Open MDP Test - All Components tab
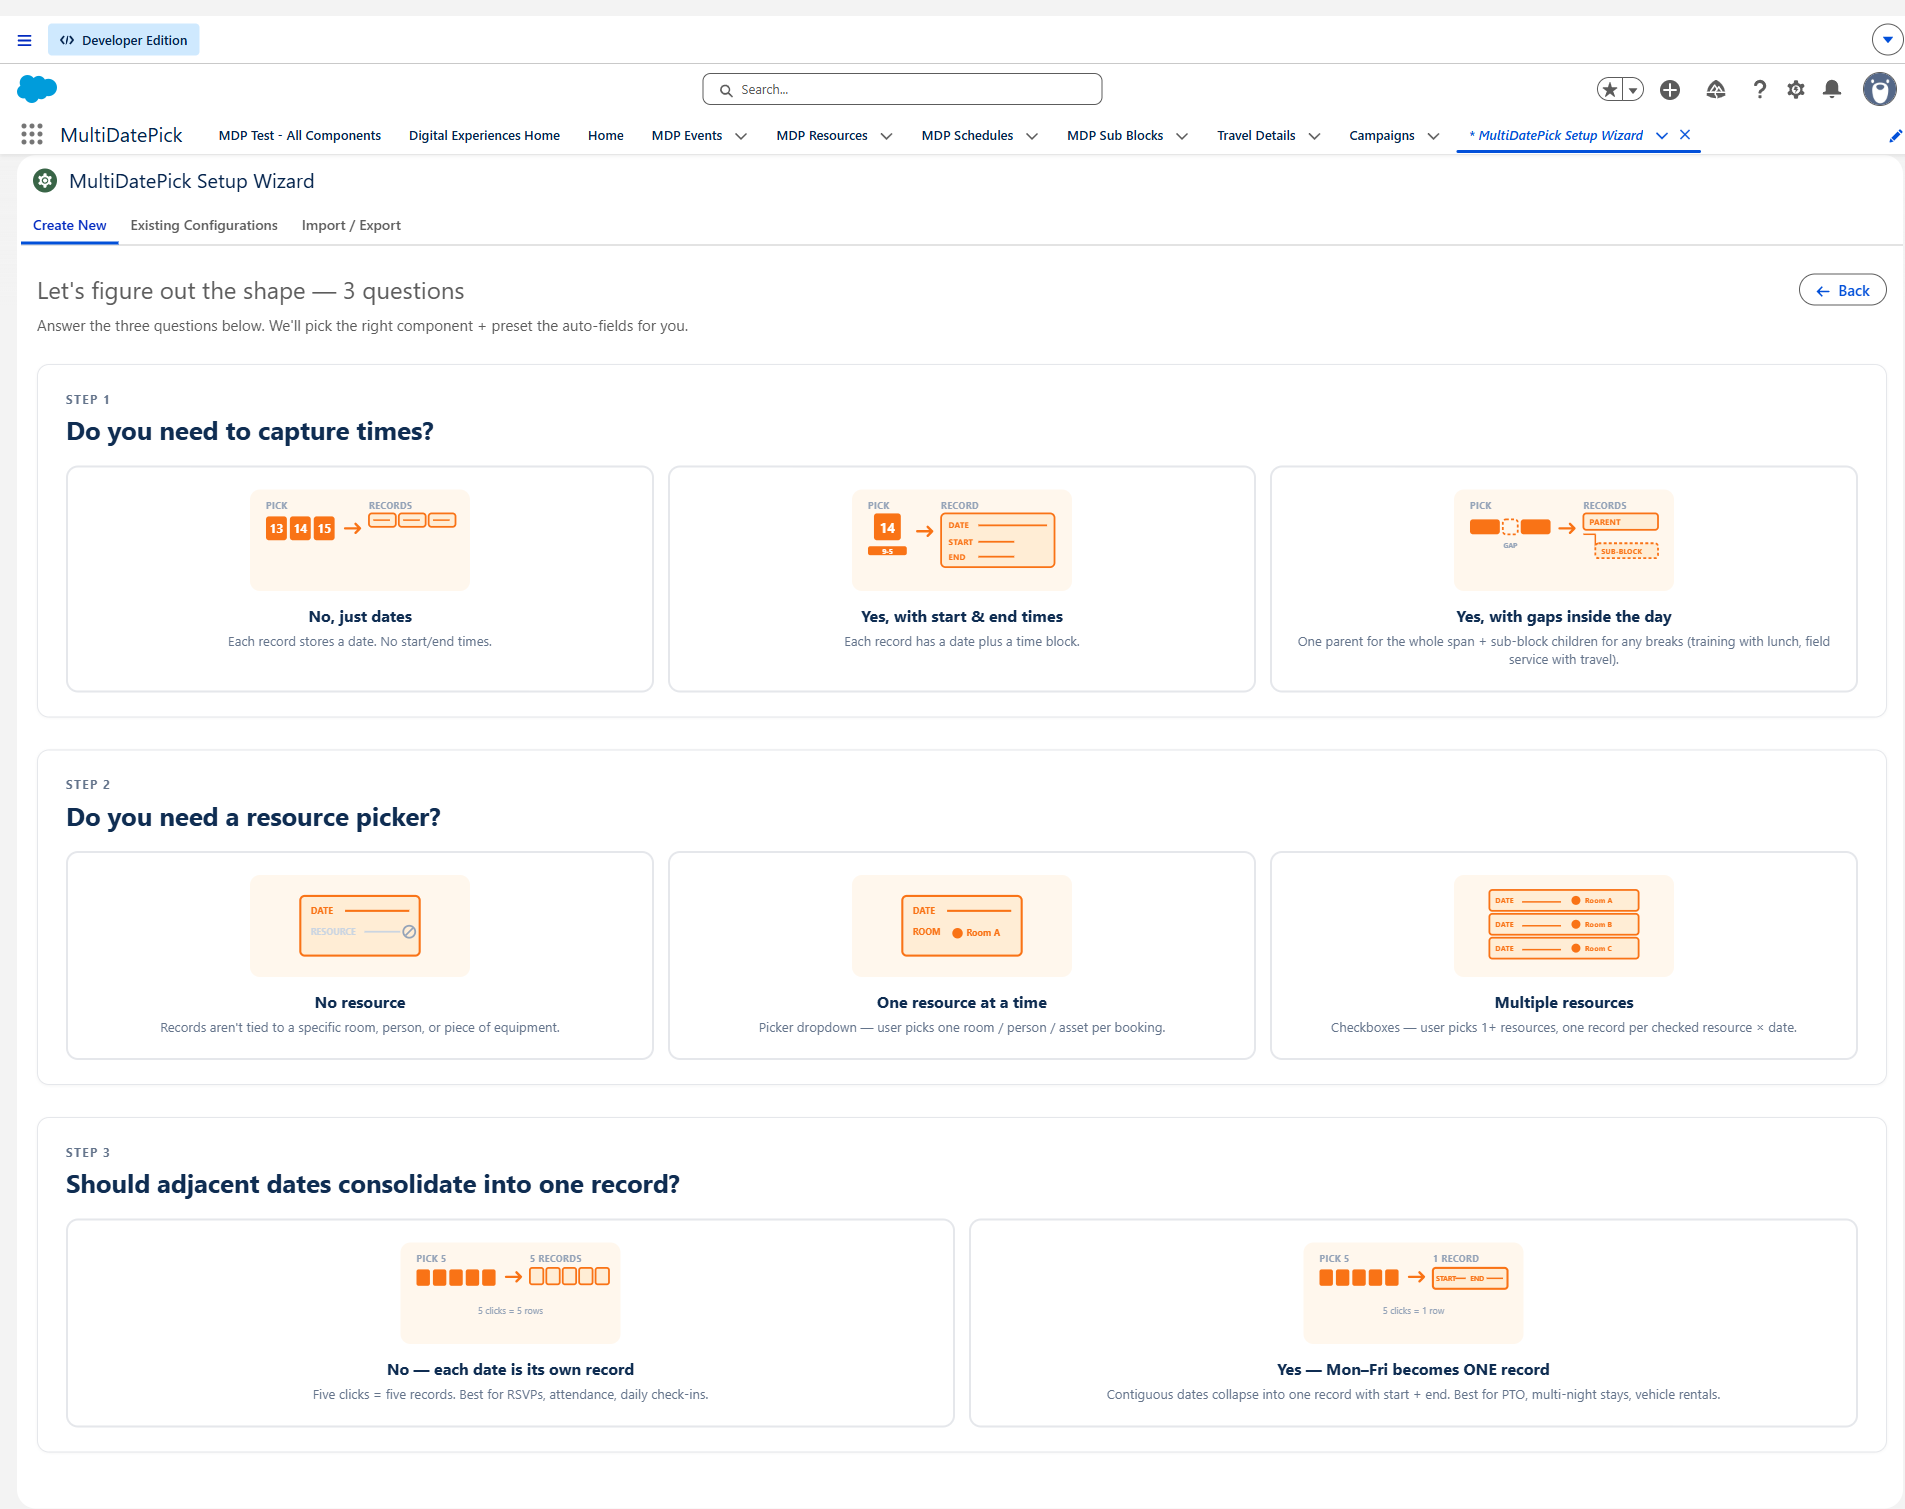1905x1509 pixels. (300, 136)
